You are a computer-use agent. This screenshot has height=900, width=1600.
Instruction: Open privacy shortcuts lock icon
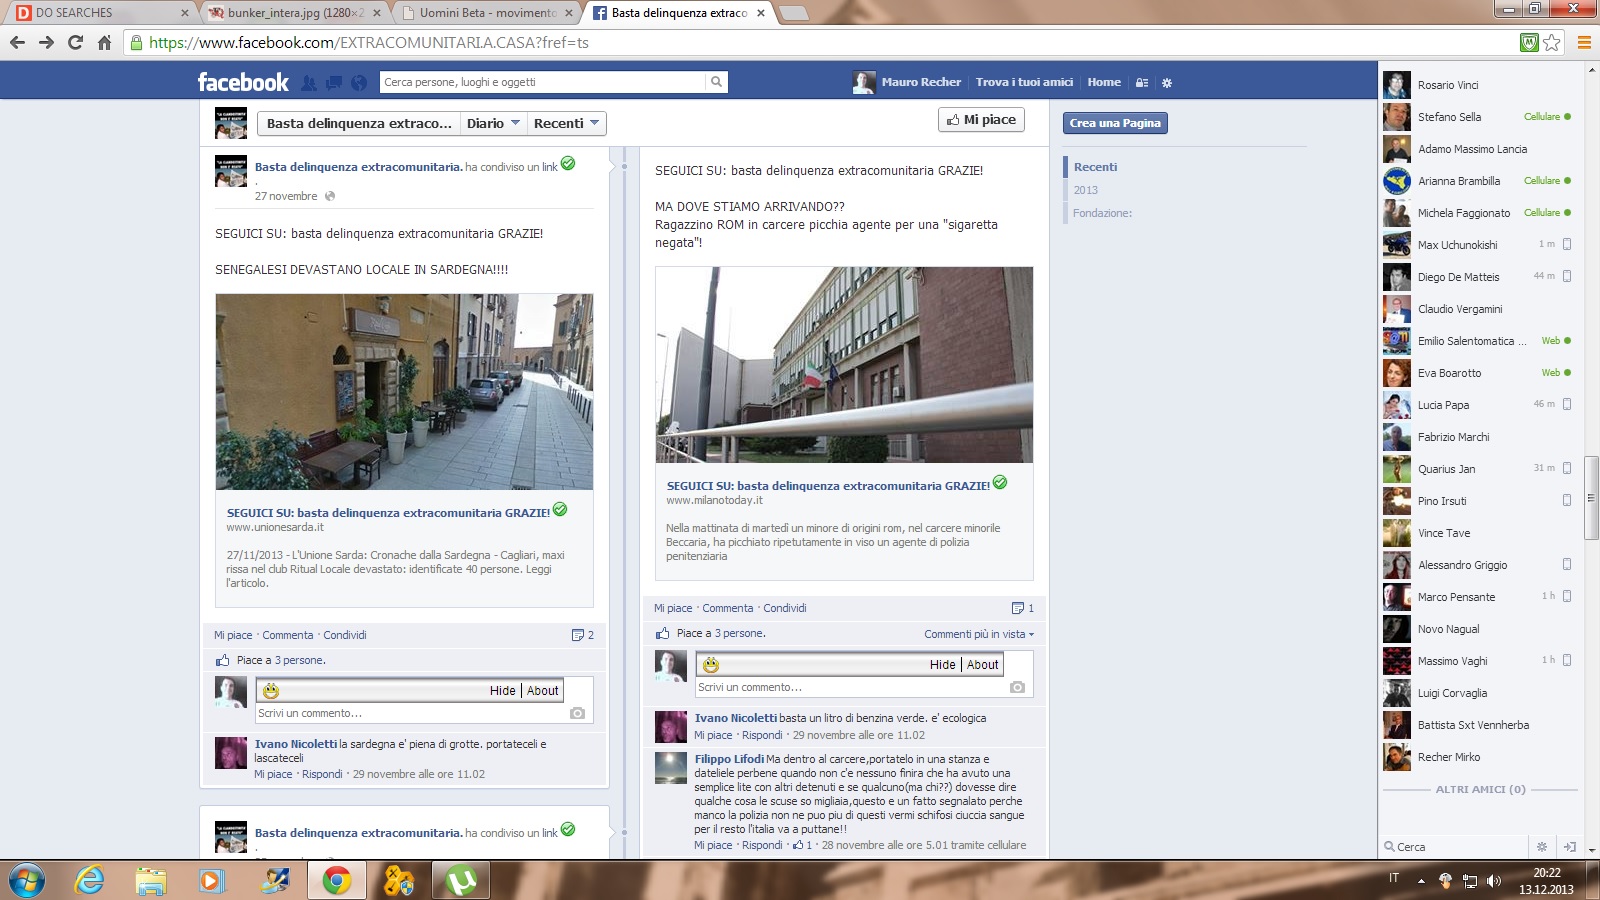tap(1142, 83)
